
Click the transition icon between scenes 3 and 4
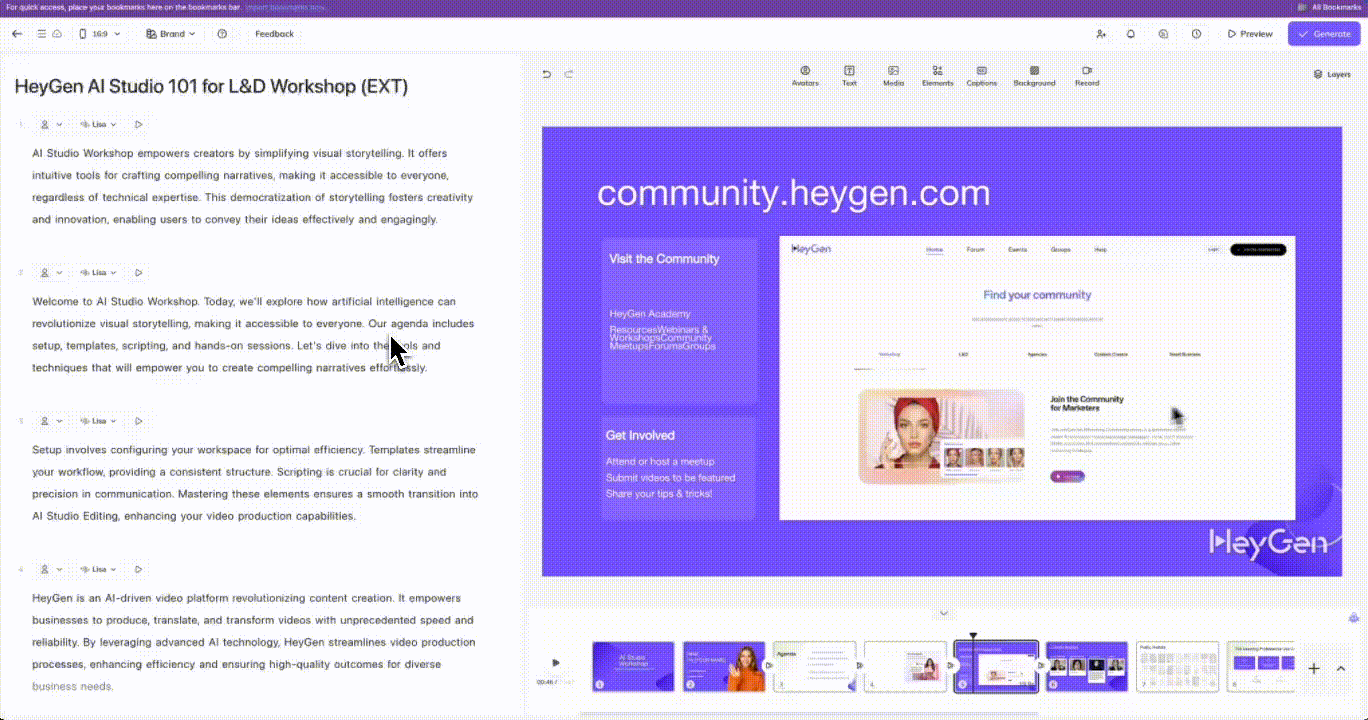(x=861, y=665)
